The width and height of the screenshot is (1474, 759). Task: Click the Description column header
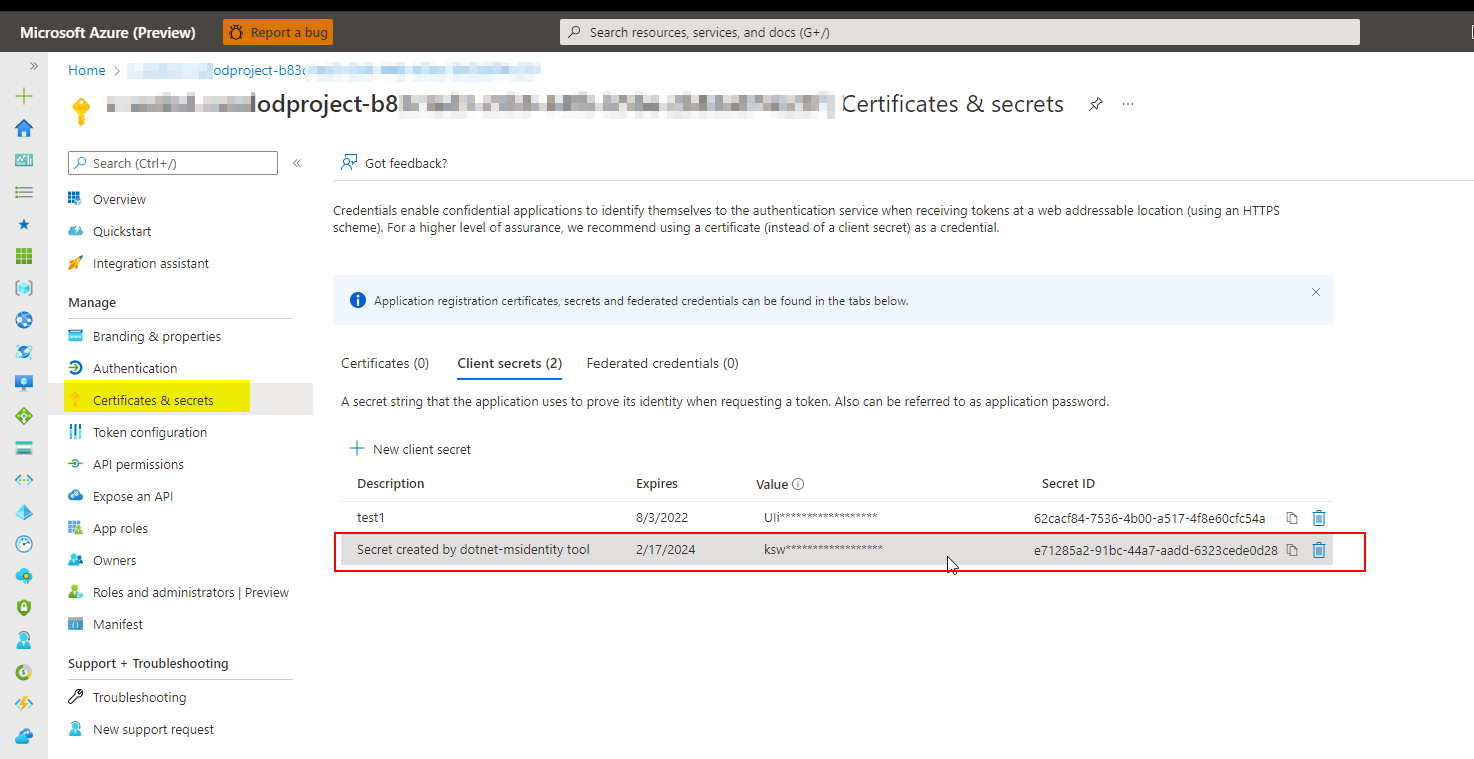[391, 483]
